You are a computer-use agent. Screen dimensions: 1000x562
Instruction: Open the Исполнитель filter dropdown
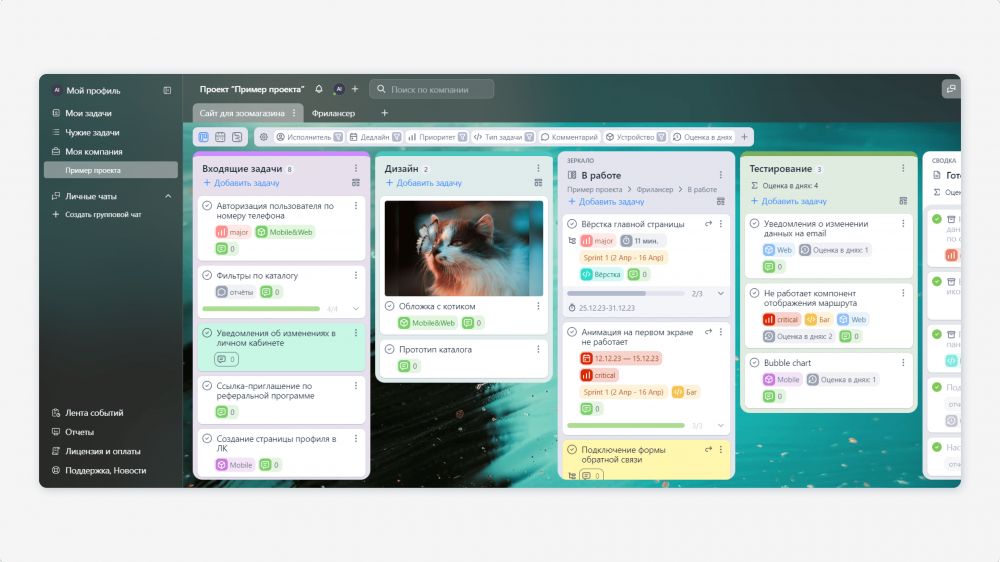pyautogui.click(x=339, y=137)
